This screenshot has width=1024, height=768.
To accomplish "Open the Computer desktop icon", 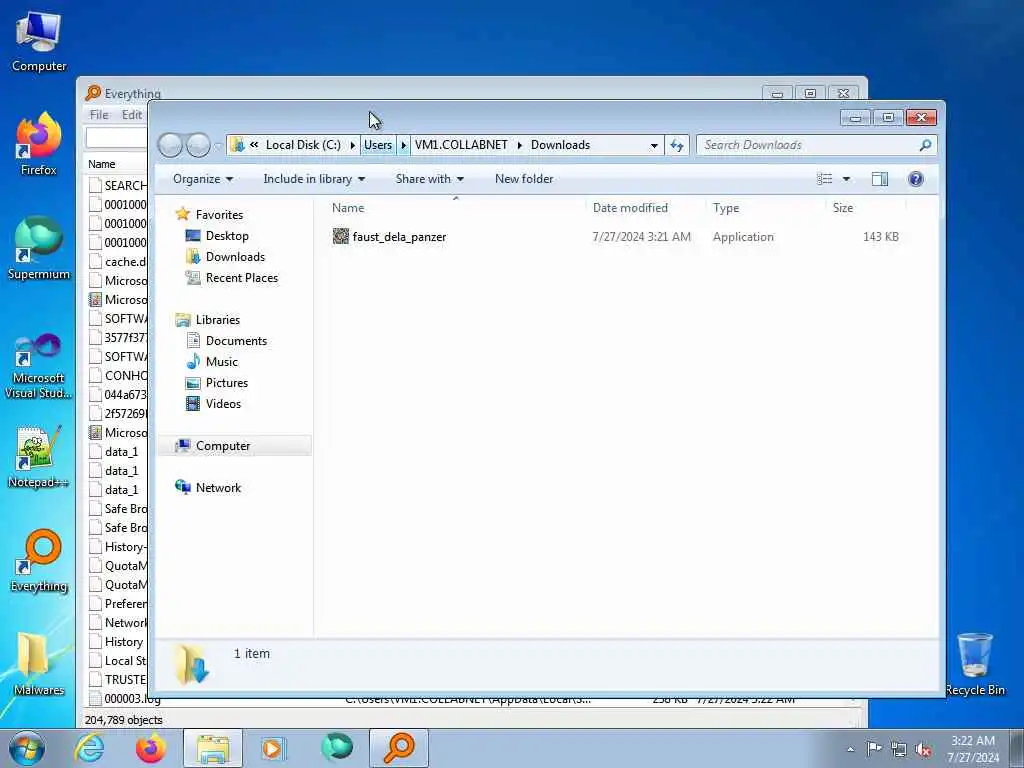I will pyautogui.click(x=39, y=42).
